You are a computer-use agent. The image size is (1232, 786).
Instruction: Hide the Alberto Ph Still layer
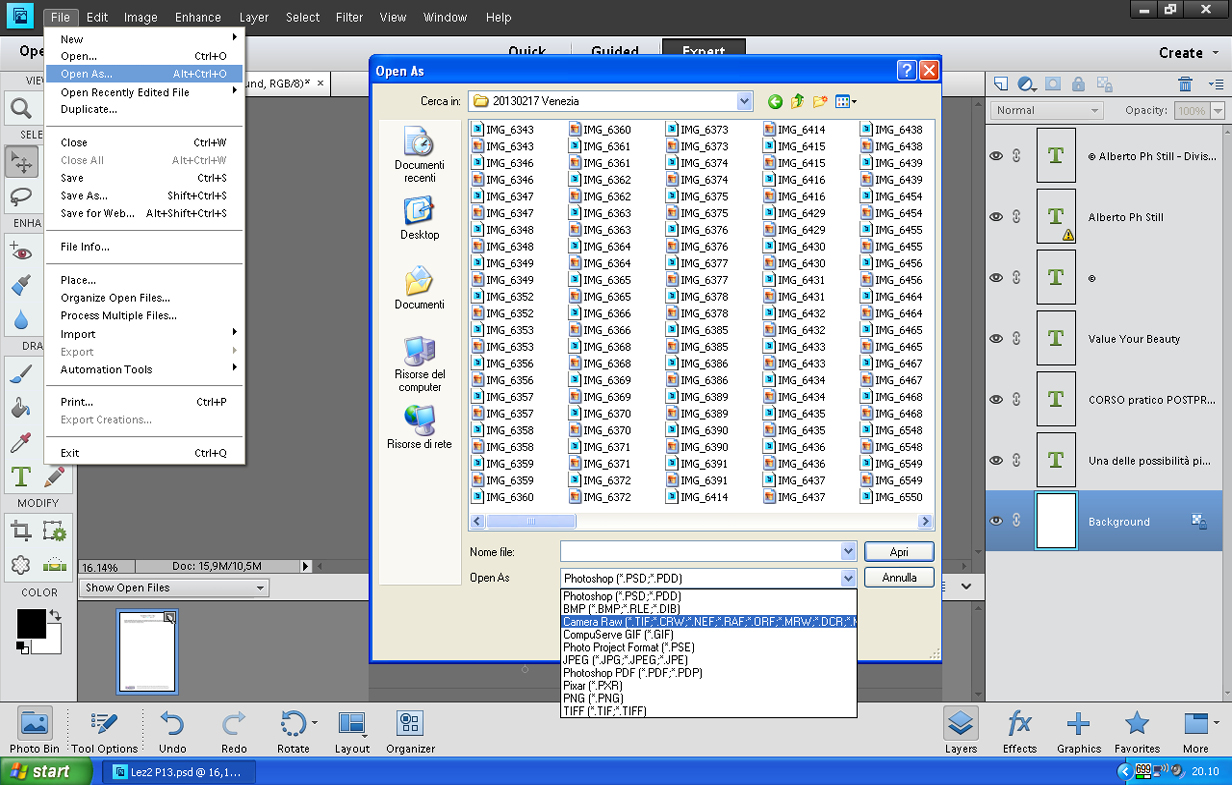click(x=996, y=217)
